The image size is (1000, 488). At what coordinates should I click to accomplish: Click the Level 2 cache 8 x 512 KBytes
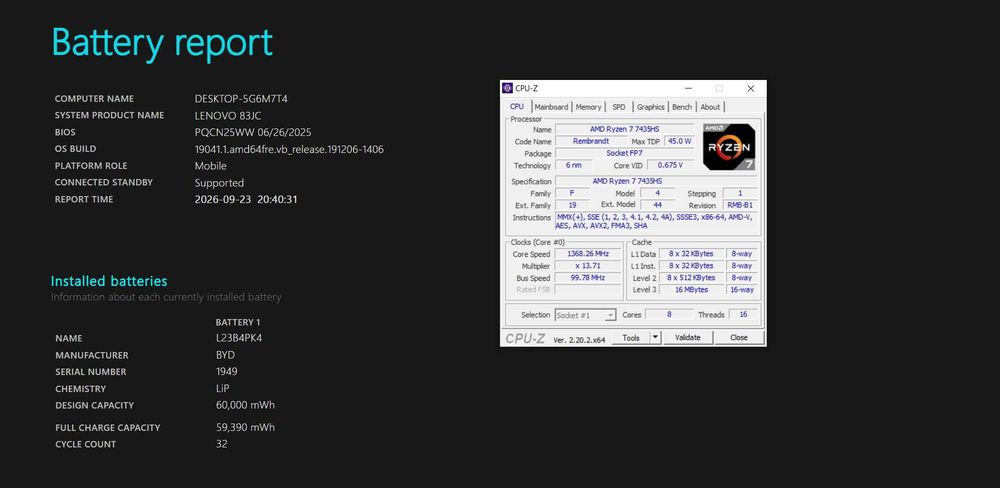point(691,278)
